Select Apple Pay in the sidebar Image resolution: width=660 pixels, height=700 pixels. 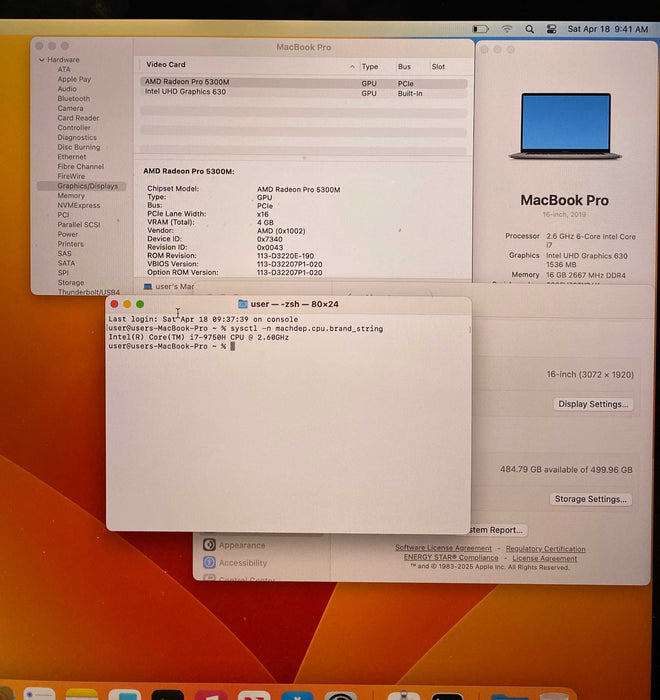point(74,79)
